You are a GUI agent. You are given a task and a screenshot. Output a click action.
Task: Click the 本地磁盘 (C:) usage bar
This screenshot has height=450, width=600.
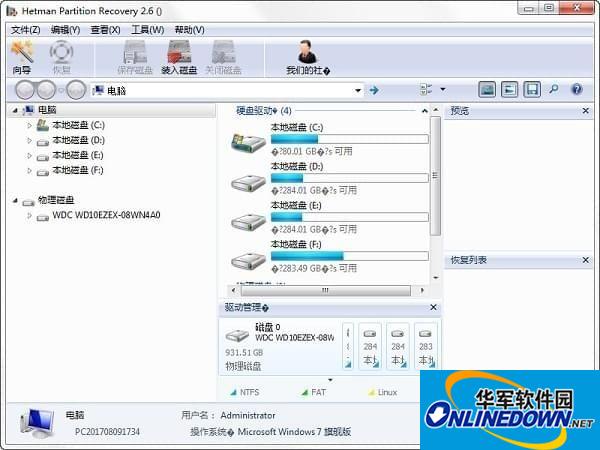click(x=350, y=139)
